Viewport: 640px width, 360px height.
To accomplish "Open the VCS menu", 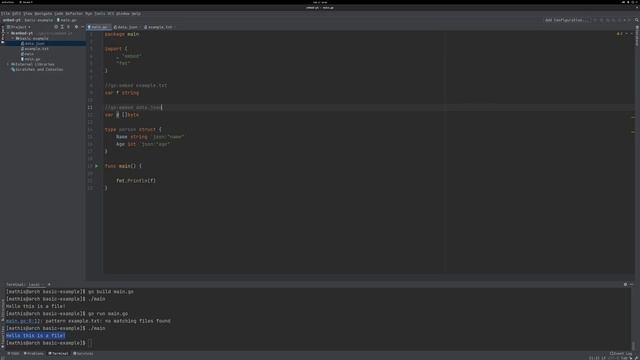I will click(x=111, y=13).
